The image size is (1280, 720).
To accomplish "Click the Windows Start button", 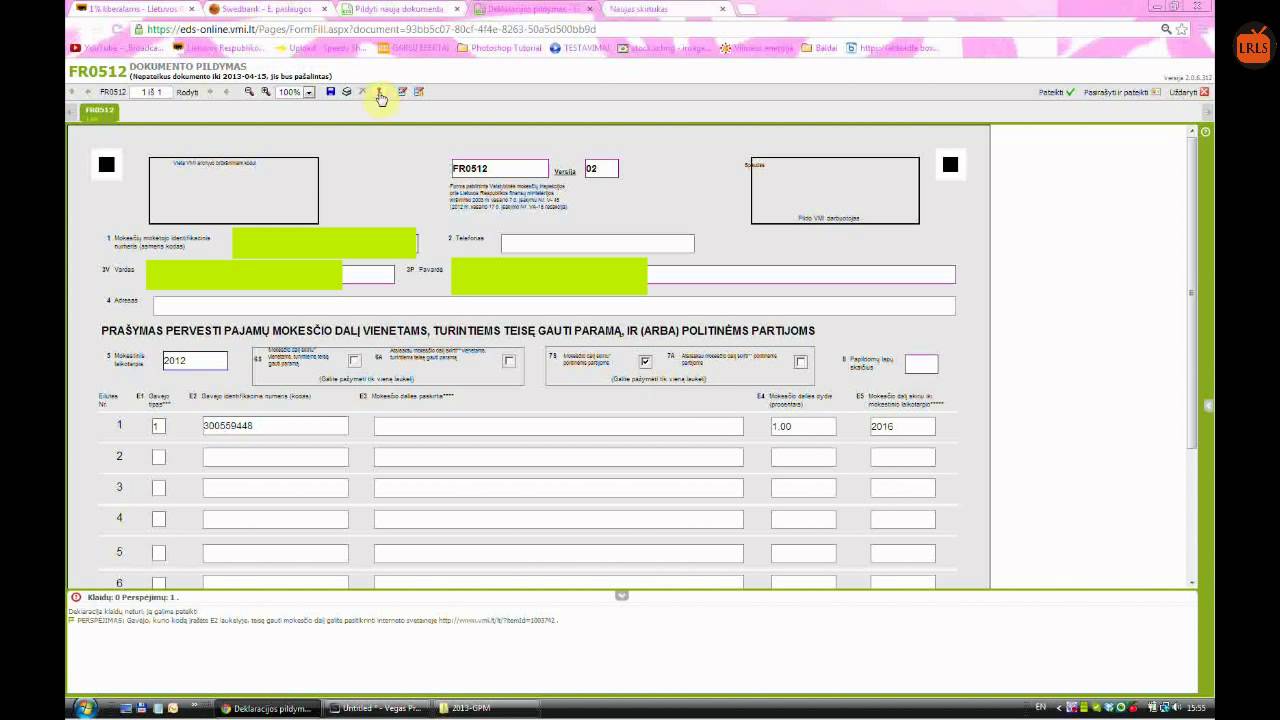I will pos(85,708).
